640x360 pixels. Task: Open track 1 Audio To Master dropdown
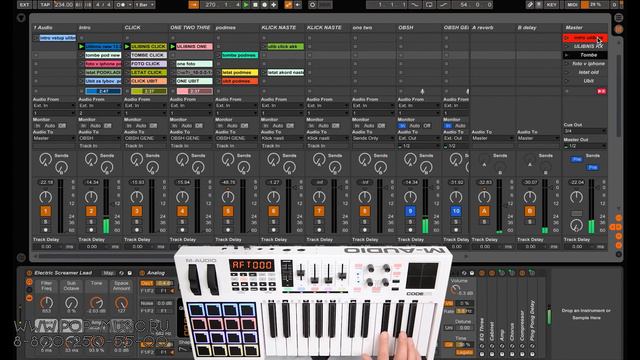pos(54,138)
